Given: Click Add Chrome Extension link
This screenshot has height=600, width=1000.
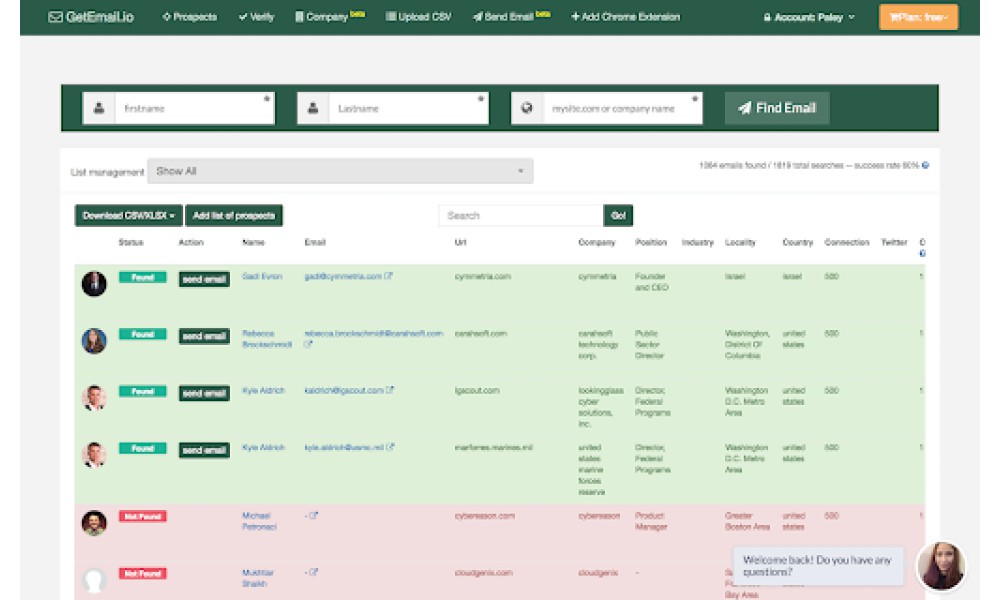Looking at the screenshot, I should pos(625,17).
